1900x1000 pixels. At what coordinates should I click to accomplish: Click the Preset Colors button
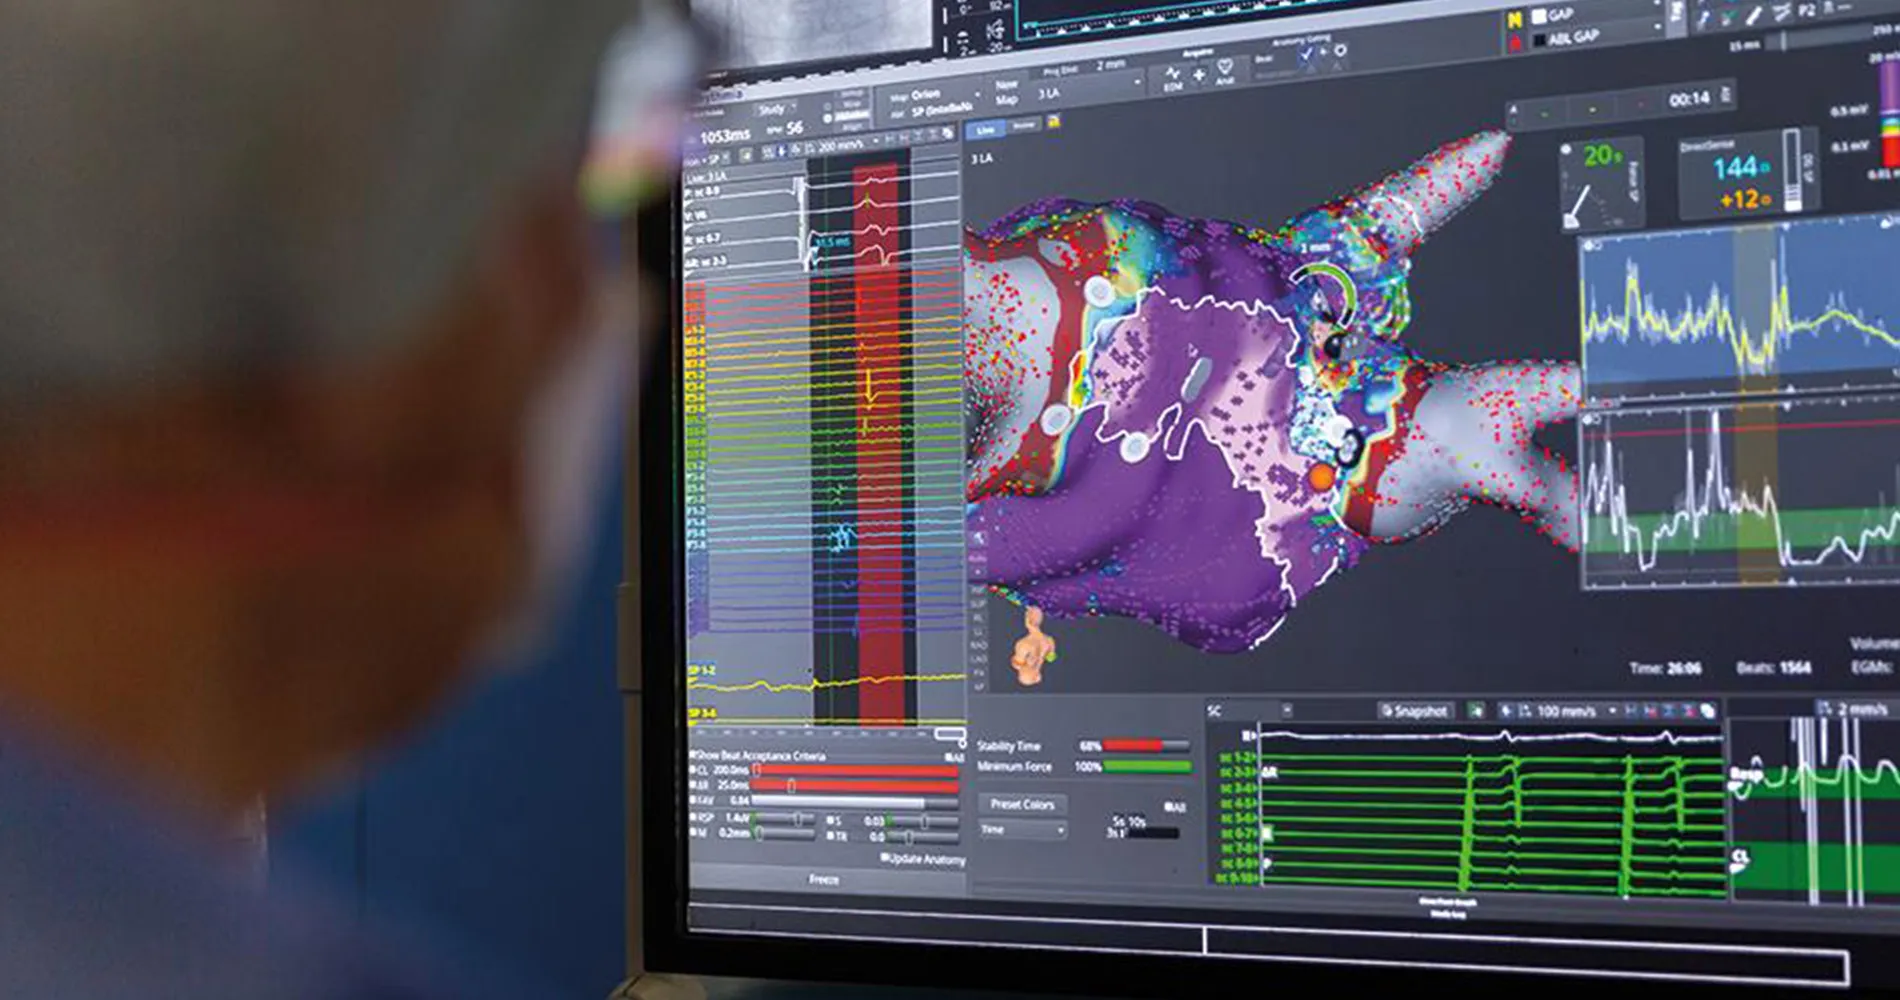pyautogui.click(x=1022, y=804)
